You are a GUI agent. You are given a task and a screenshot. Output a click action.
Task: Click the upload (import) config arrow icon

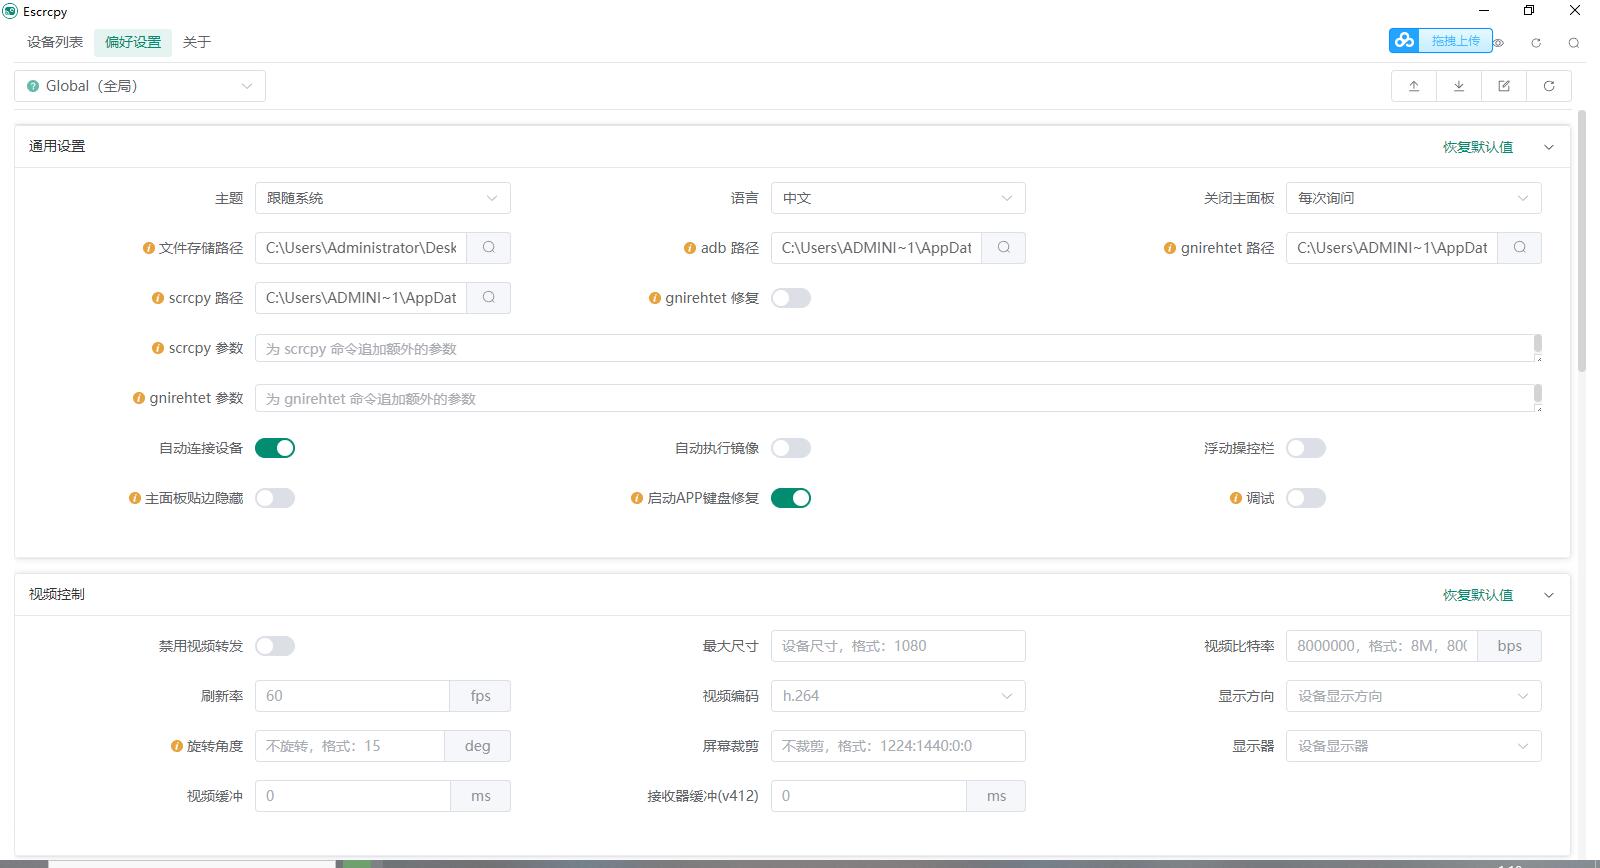tap(1413, 86)
